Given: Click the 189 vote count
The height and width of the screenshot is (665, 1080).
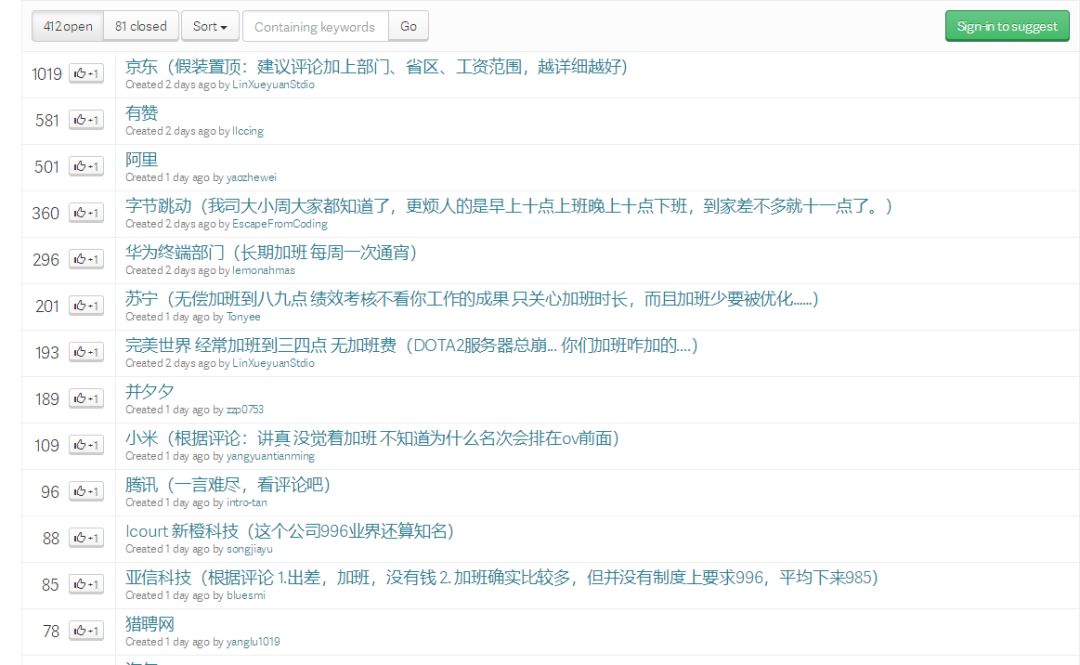Looking at the screenshot, I should pyautogui.click(x=48, y=399).
